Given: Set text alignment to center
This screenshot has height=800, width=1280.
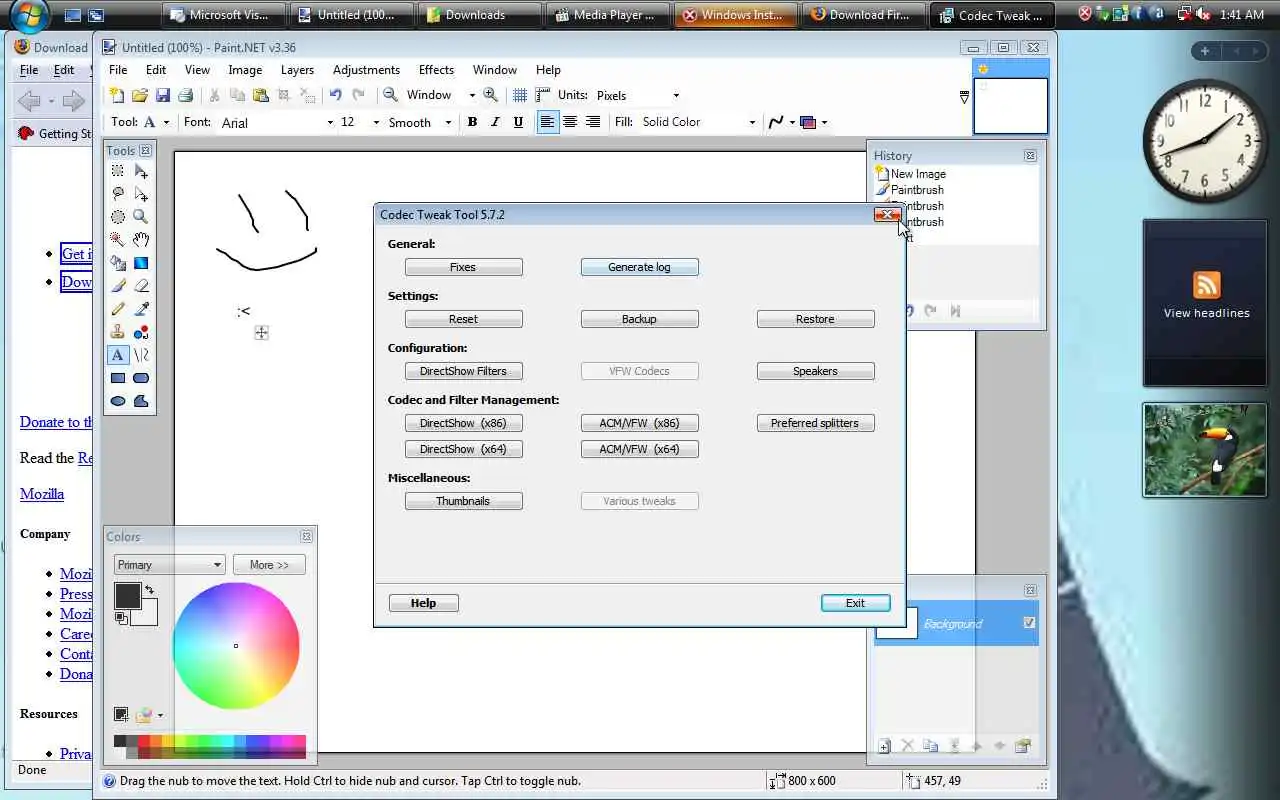Looking at the screenshot, I should click(570, 122).
